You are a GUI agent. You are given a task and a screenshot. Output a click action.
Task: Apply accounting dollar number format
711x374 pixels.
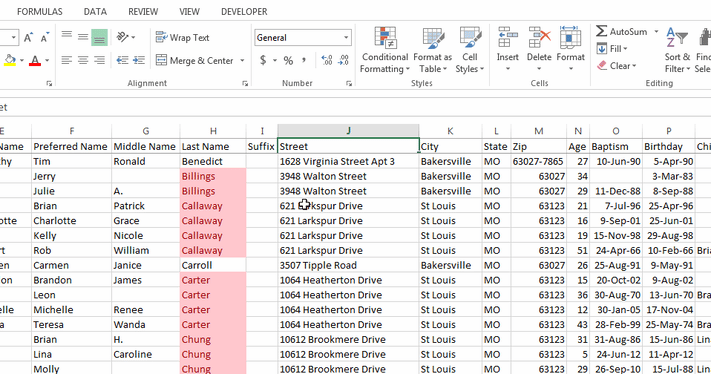[x=263, y=60]
